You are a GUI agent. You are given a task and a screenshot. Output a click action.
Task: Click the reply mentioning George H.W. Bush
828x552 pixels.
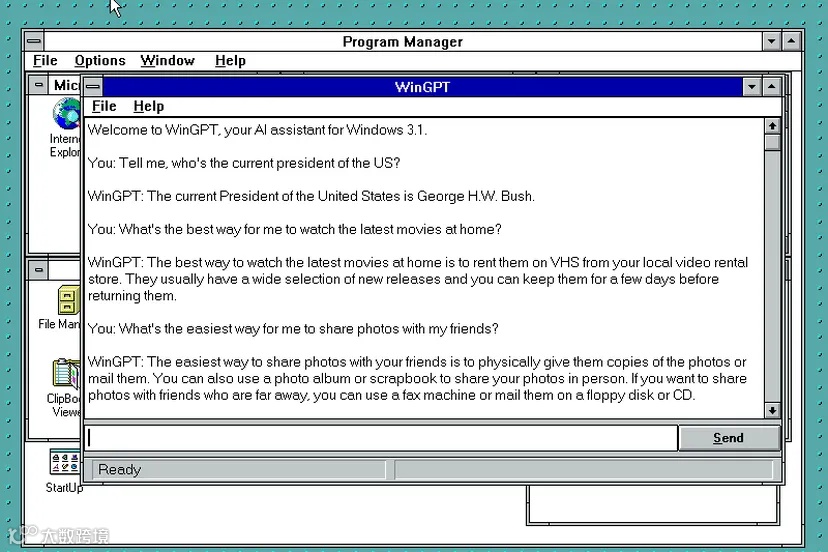(x=311, y=196)
